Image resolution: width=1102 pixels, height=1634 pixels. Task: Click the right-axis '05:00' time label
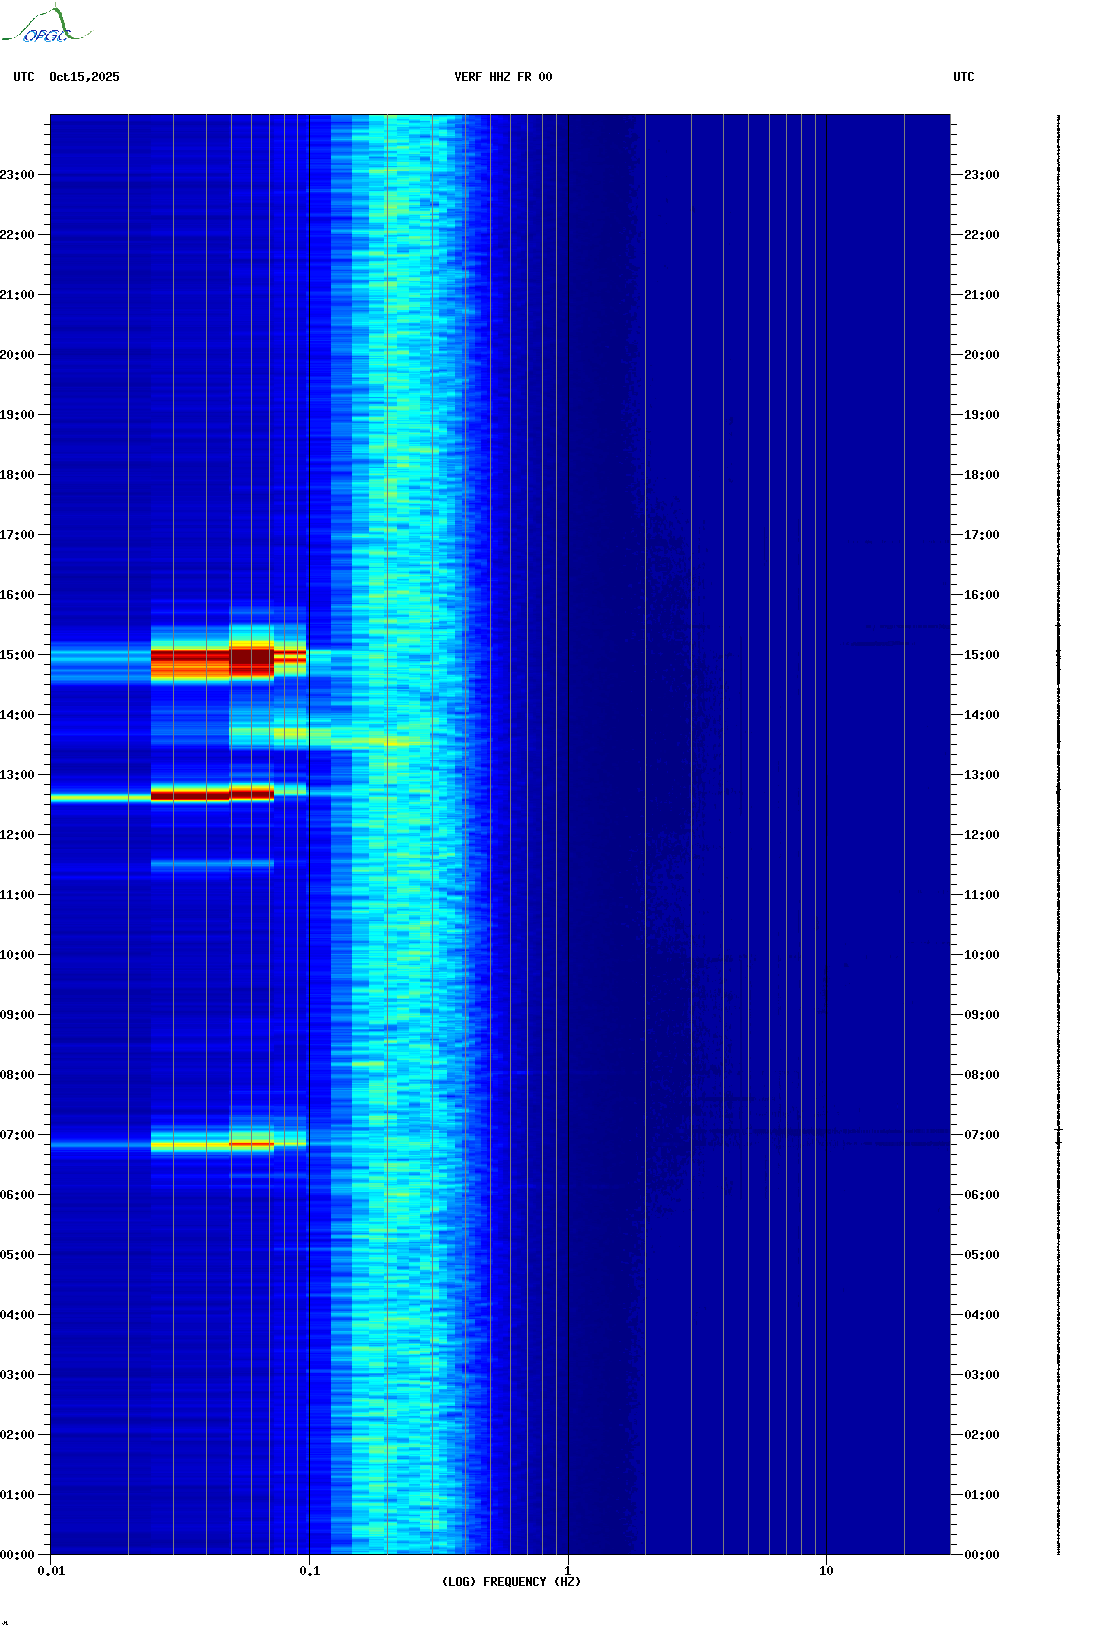tap(982, 1255)
